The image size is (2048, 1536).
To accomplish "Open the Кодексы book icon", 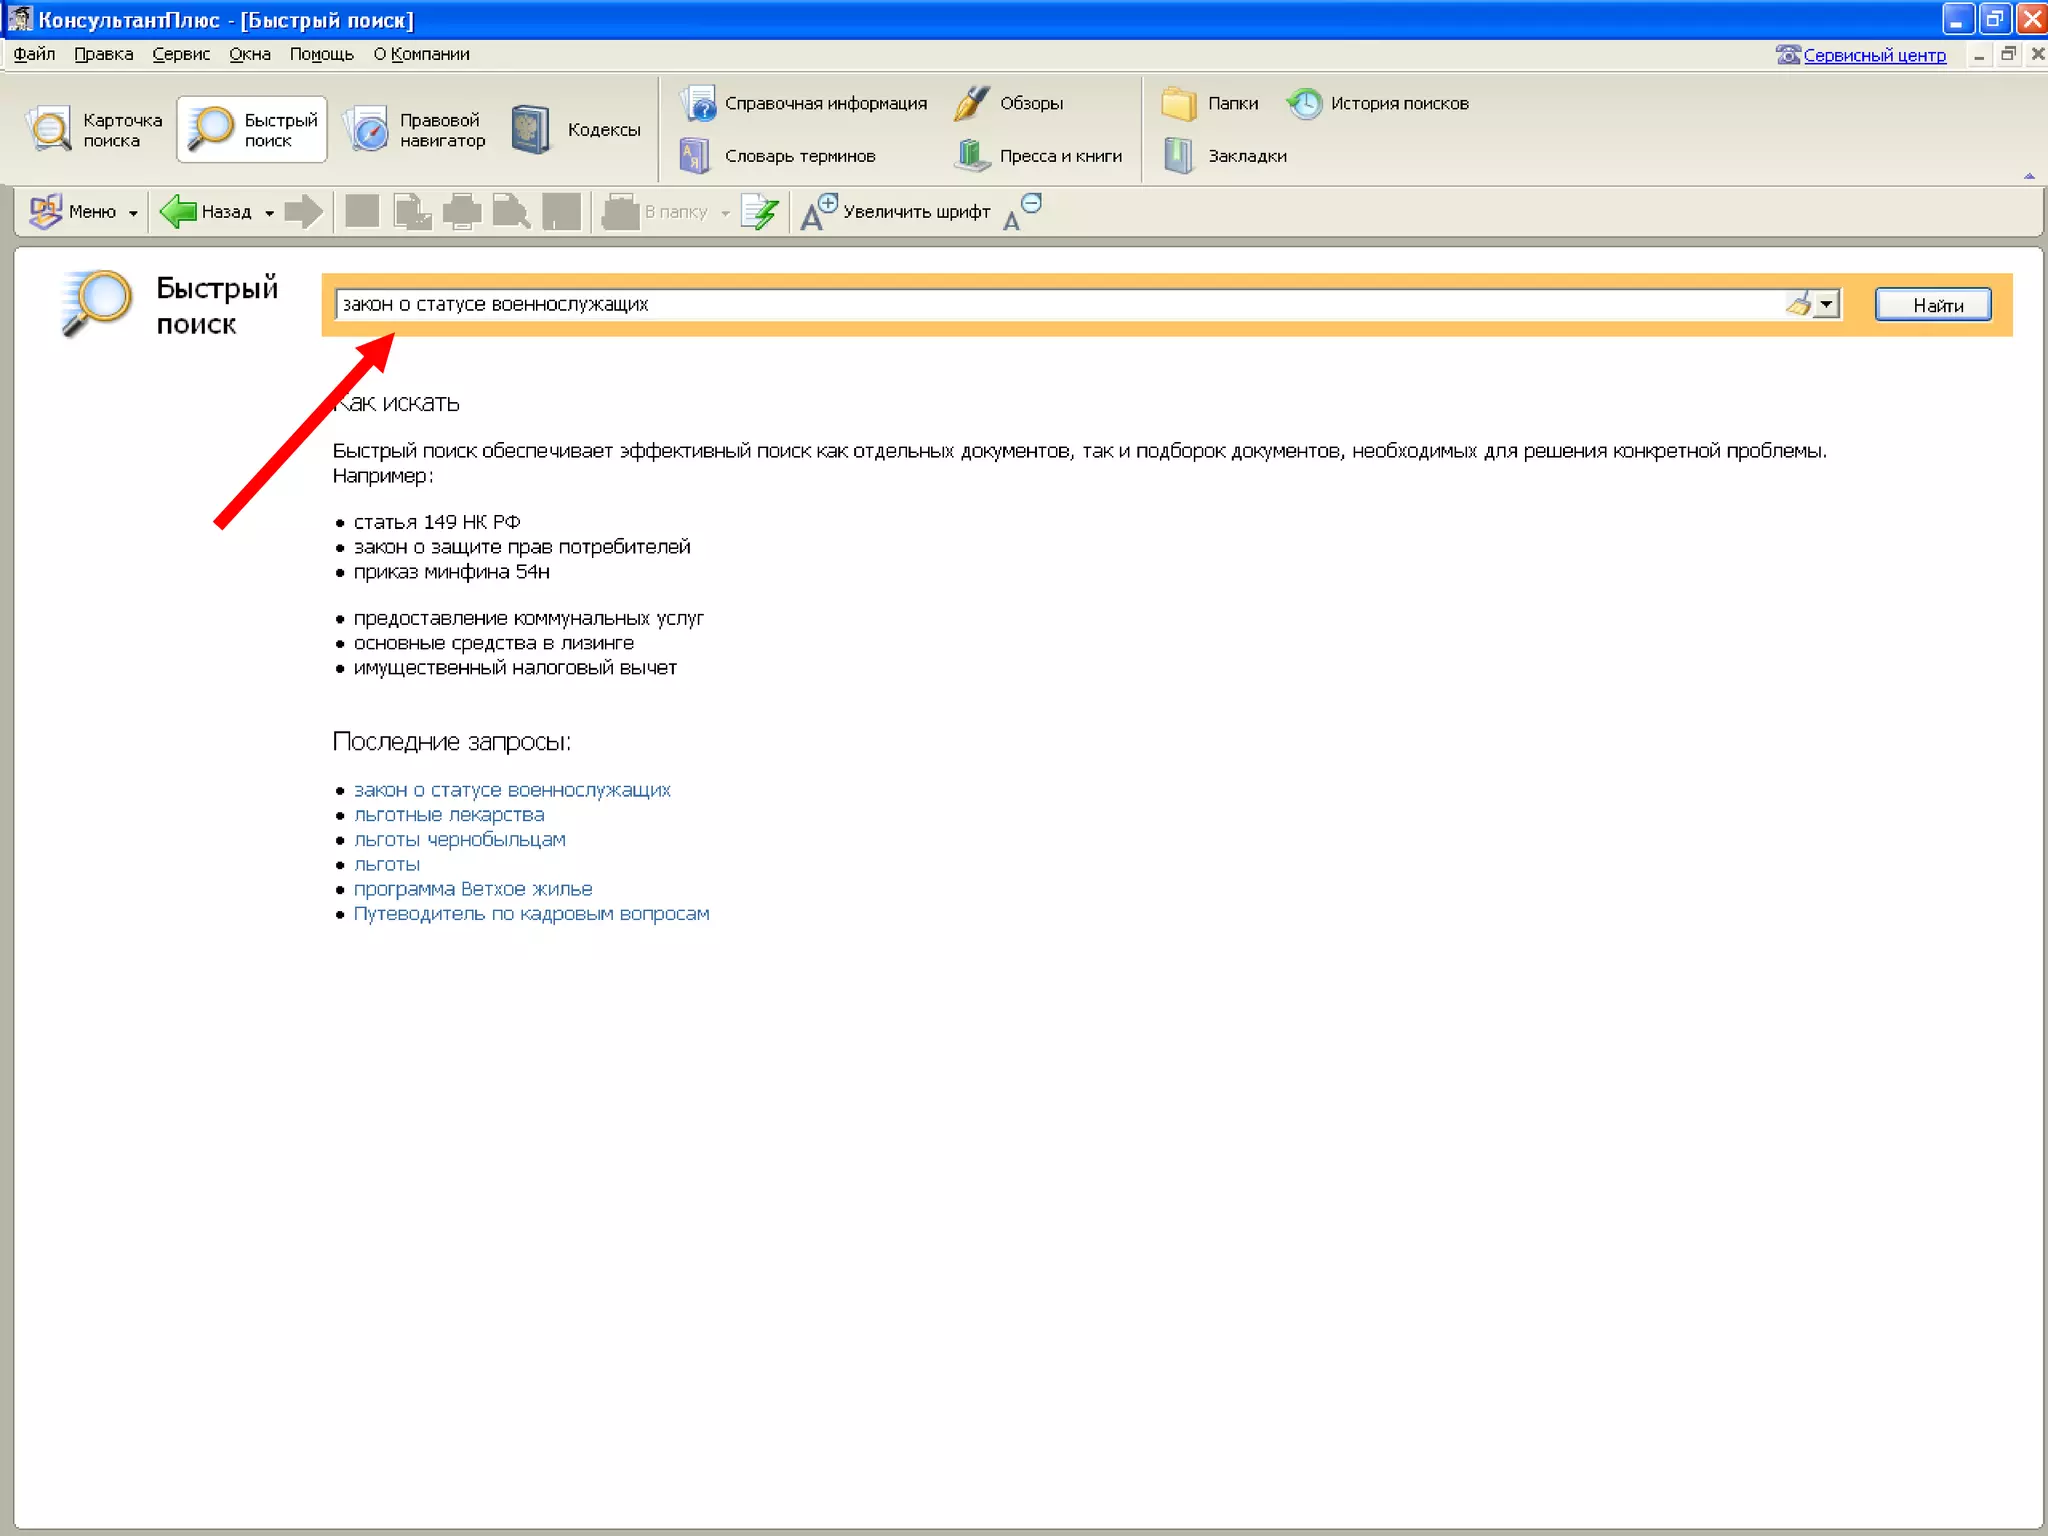I will pyautogui.click(x=530, y=130).
